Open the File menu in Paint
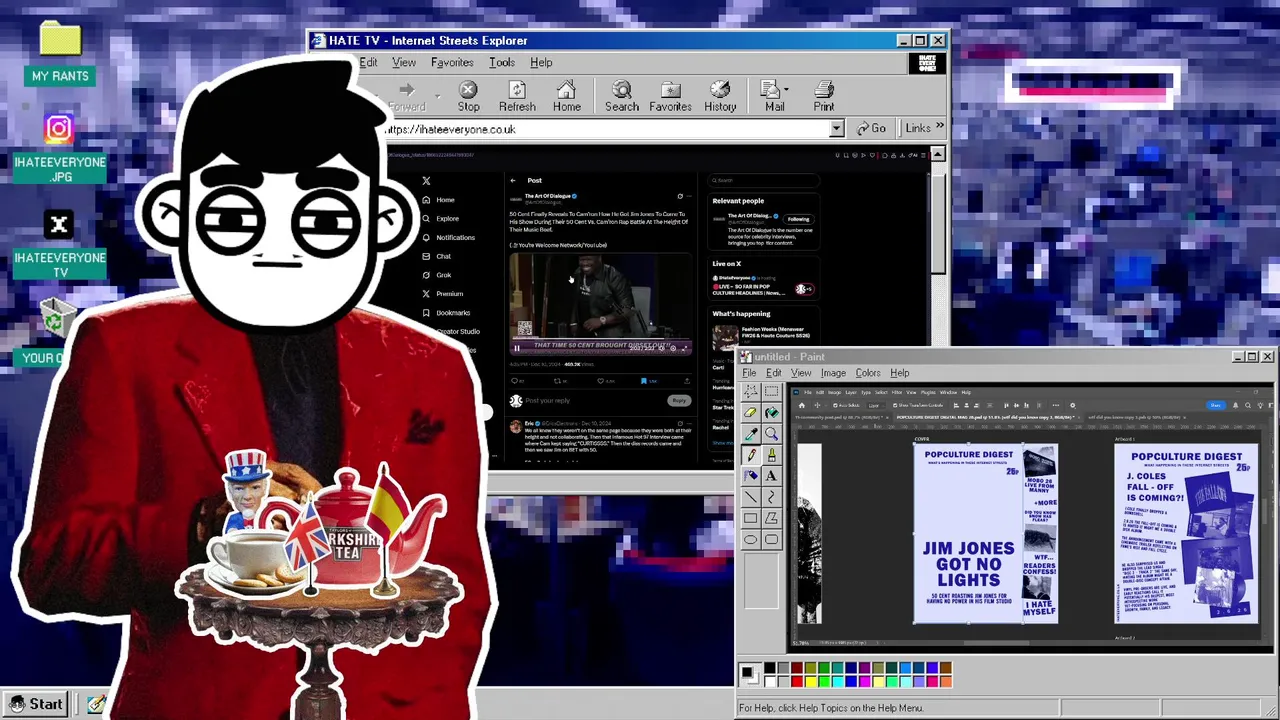The width and height of the screenshot is (1280, 720). click(749, 373)
